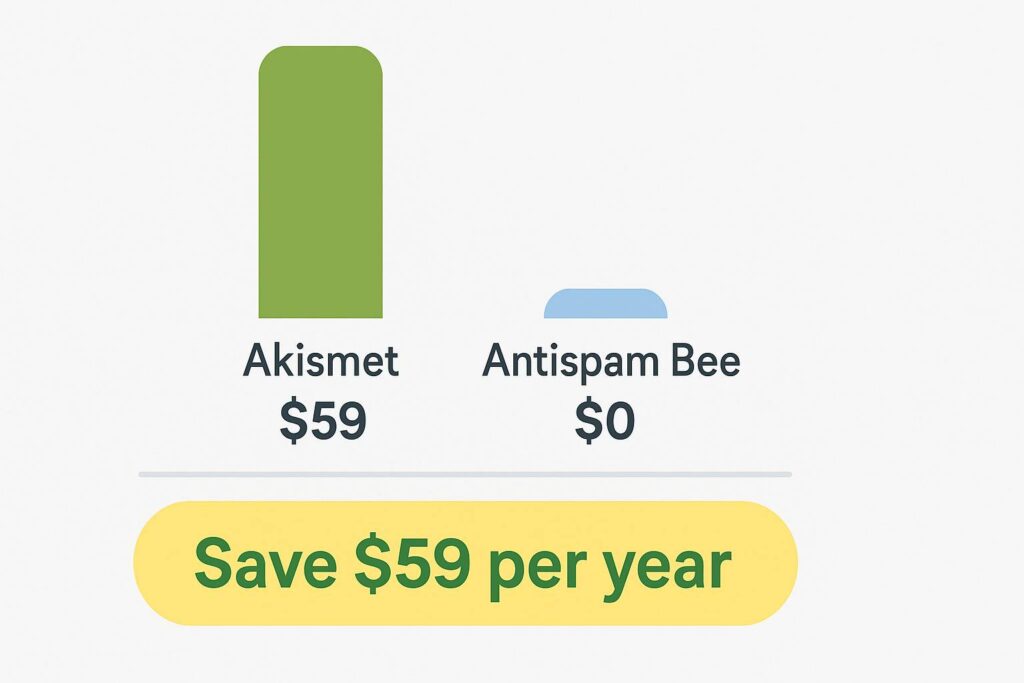Select the Antispam Bee label text

tap(611, 361)
